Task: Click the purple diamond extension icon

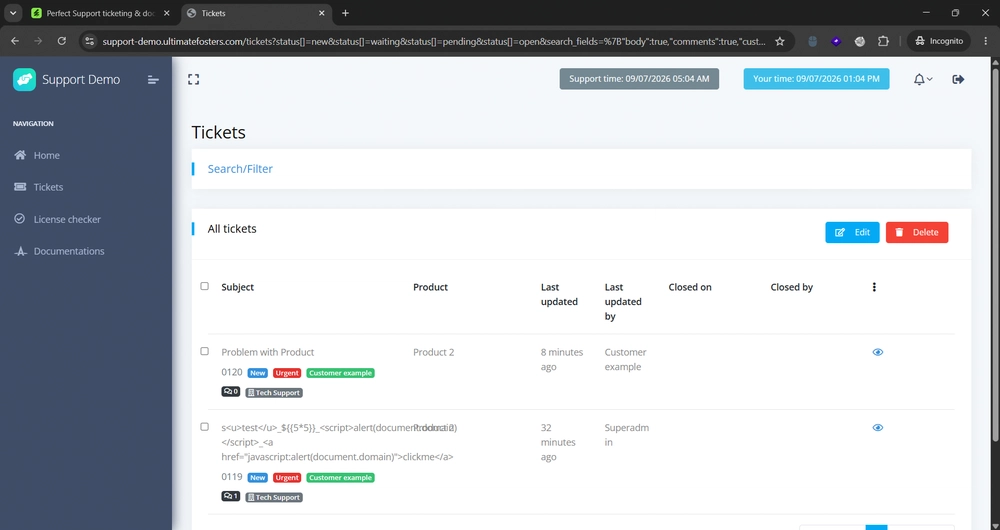Action: [836, 41]
